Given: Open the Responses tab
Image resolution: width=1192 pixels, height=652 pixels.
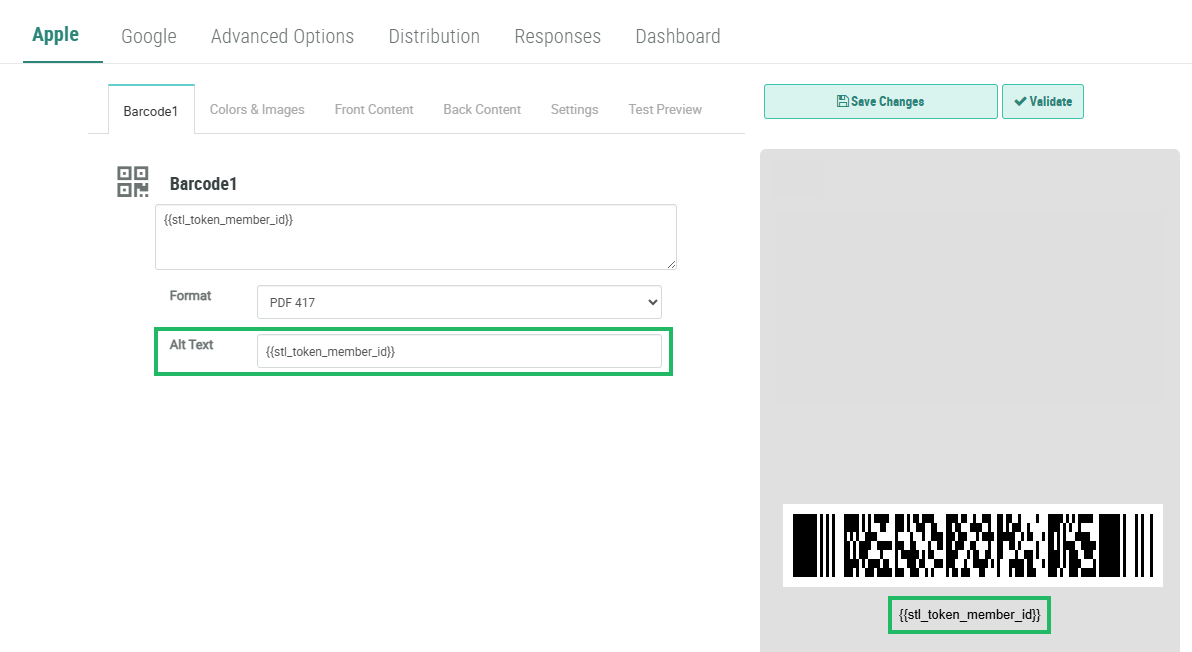Looking at the screenshot, I should pos(557,36).
